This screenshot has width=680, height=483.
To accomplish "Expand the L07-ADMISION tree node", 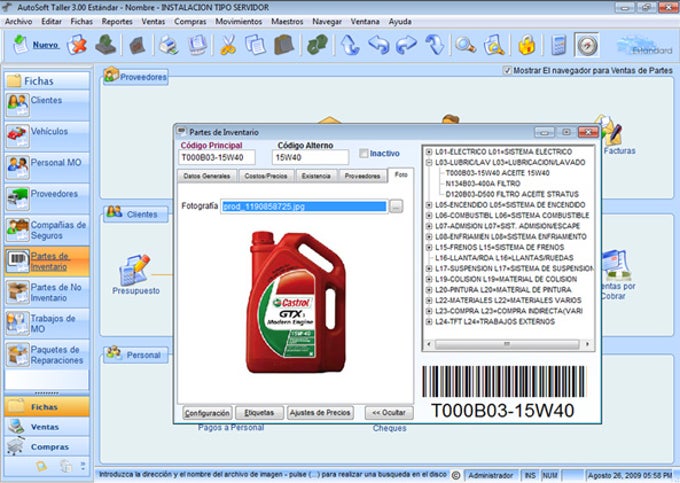I will pos(429,226).
